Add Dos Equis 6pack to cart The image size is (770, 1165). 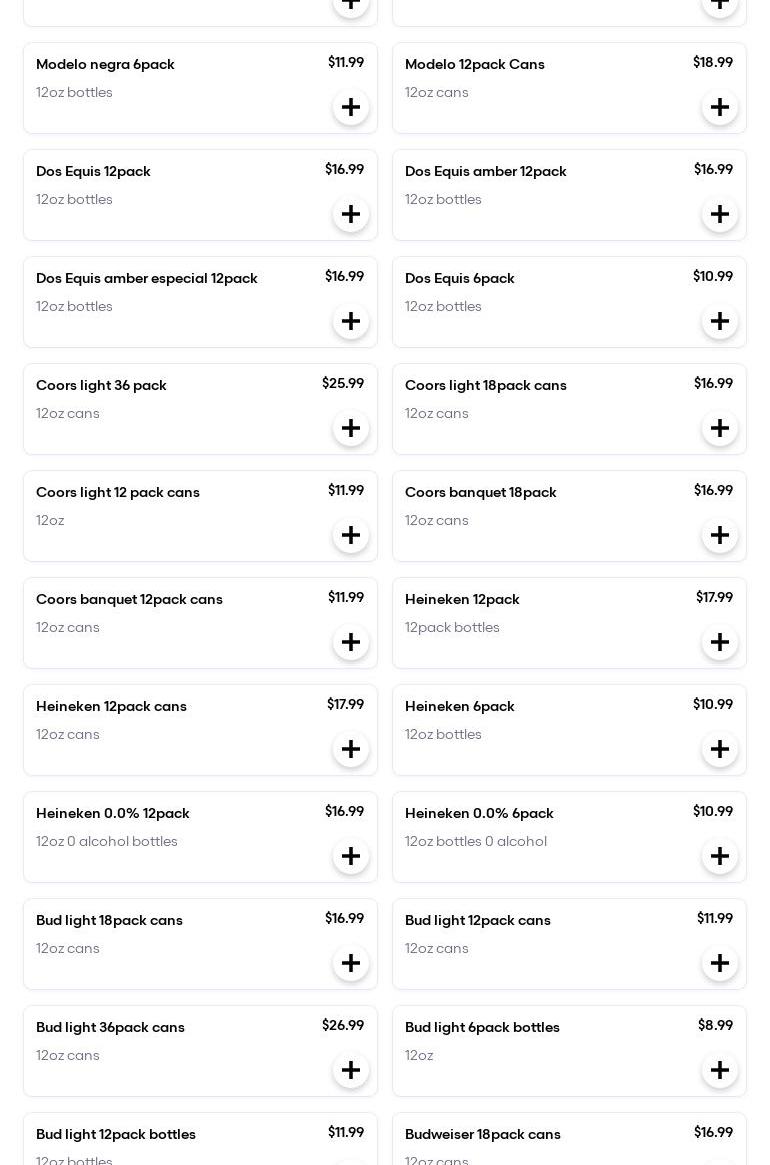pyautogui.click(x=720, y=322)
